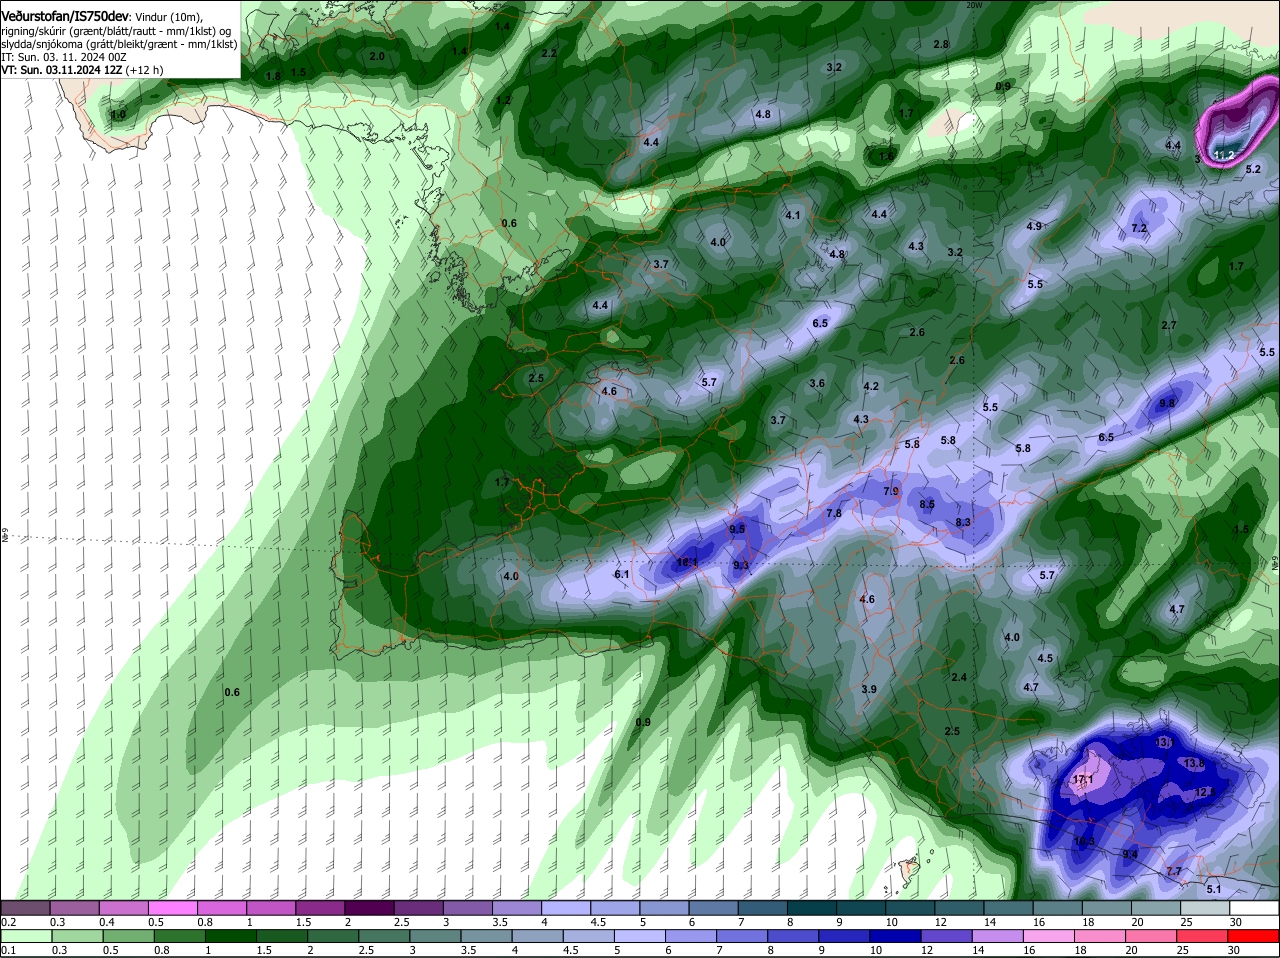This screenshot has width=1280, height=958.
Task: Select the 13.8 precipitation value
Action: point(1194,763)
